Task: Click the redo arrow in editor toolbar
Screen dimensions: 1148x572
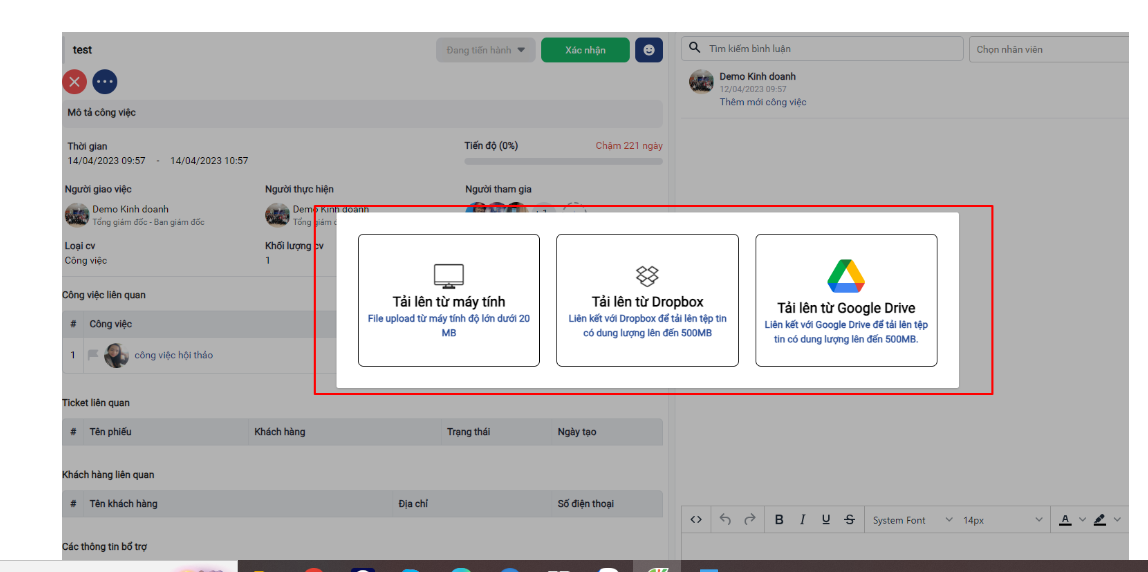Action: point(749,520)
